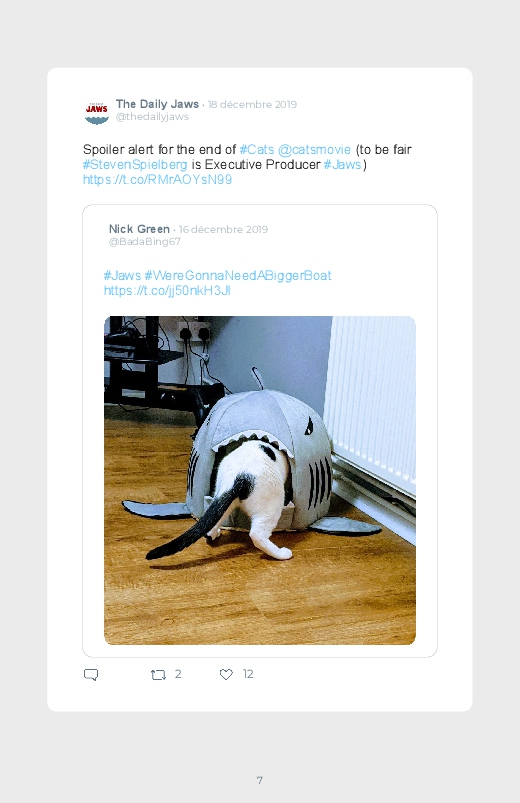Click the heart like icon
Screen dimensions: 520x803
coord(226,674)
